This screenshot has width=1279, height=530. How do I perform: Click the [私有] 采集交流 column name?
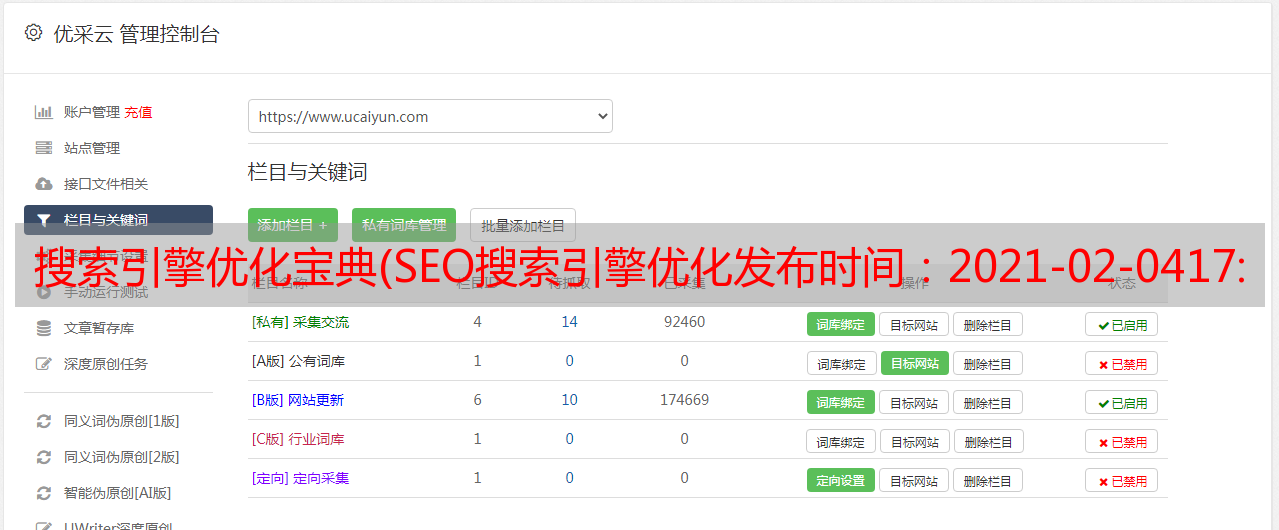pos(301,322)
